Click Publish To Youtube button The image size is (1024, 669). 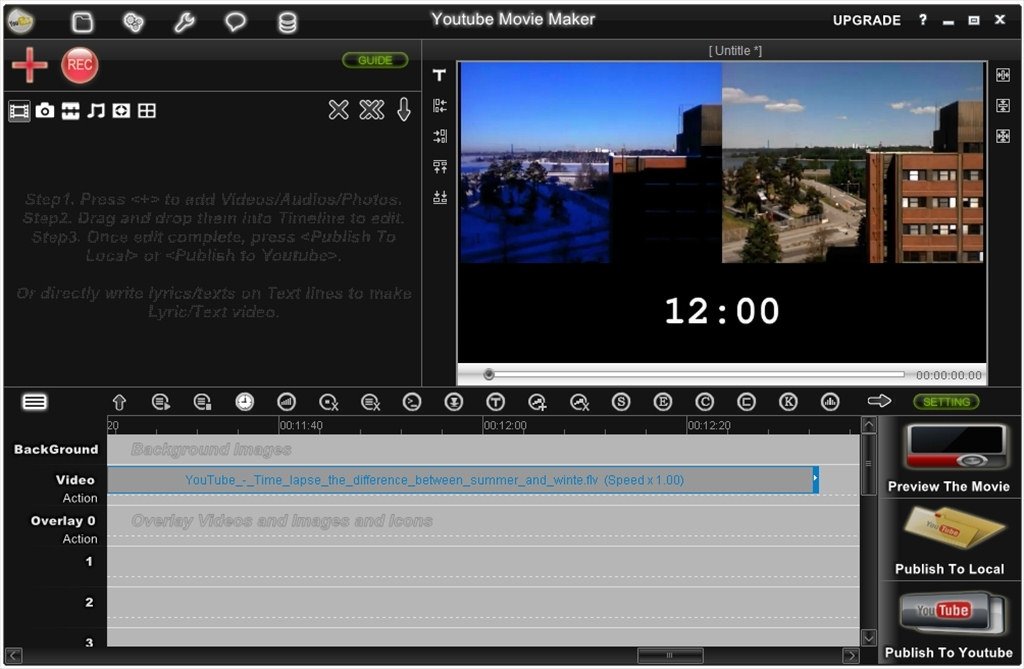point(949,625)
